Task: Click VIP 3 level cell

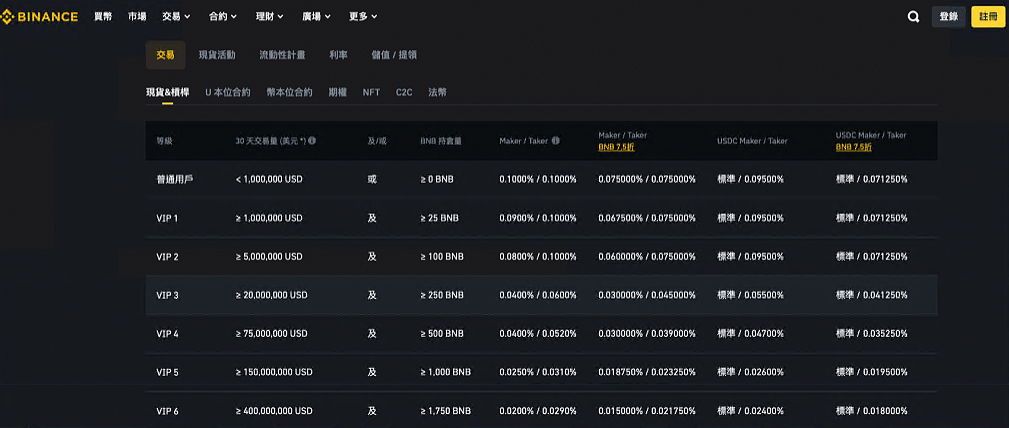Action: (x=167, y=295)
